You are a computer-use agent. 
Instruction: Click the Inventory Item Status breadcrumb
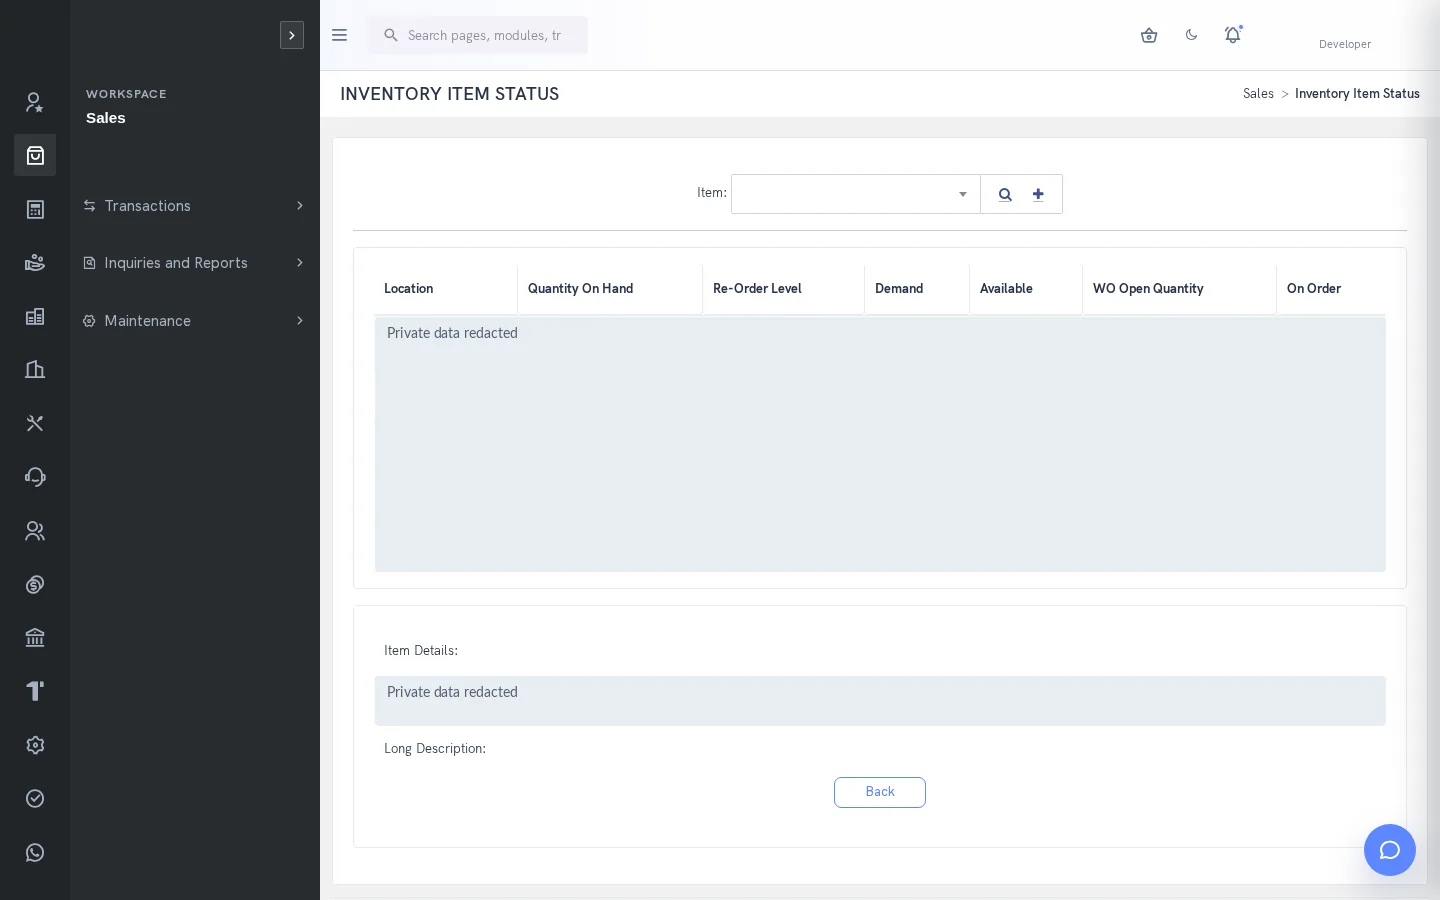click(1357, 94)
